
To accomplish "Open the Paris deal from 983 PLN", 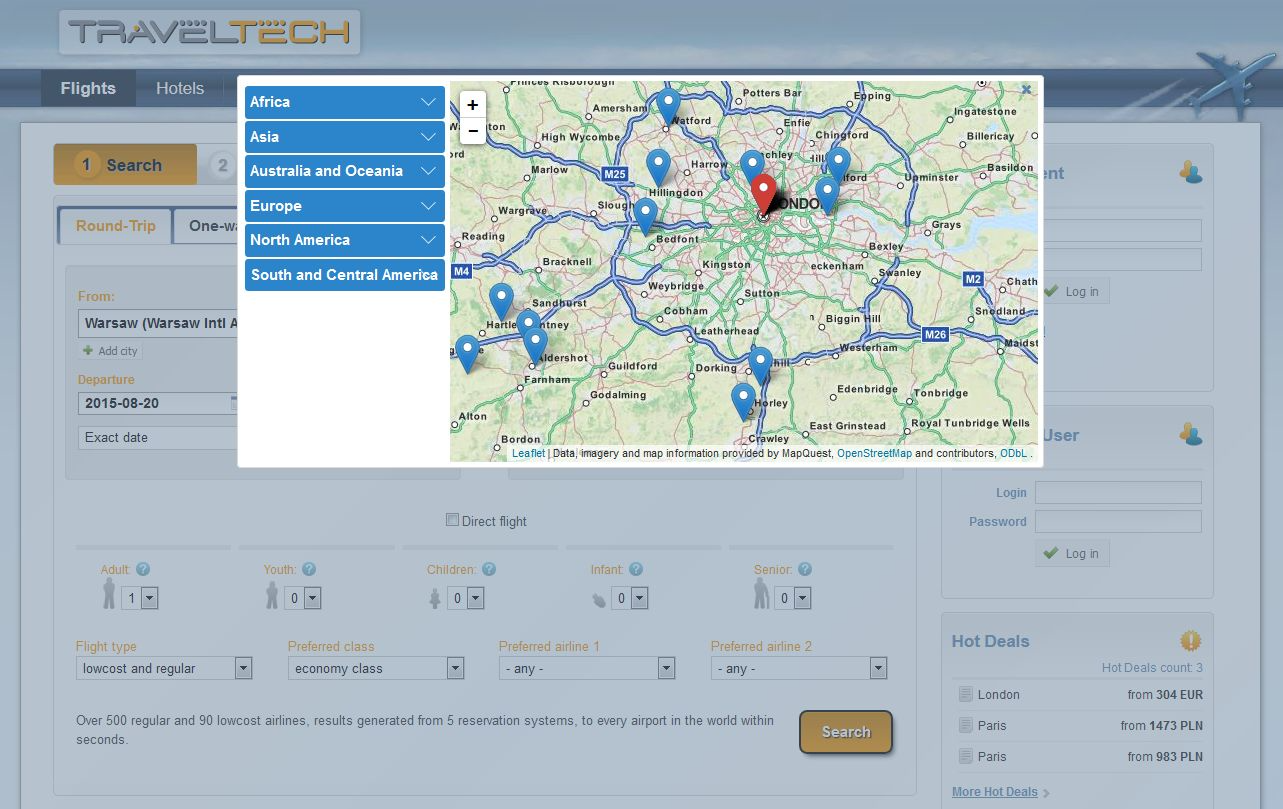I will pyautogui.click(x=992, y=756).
